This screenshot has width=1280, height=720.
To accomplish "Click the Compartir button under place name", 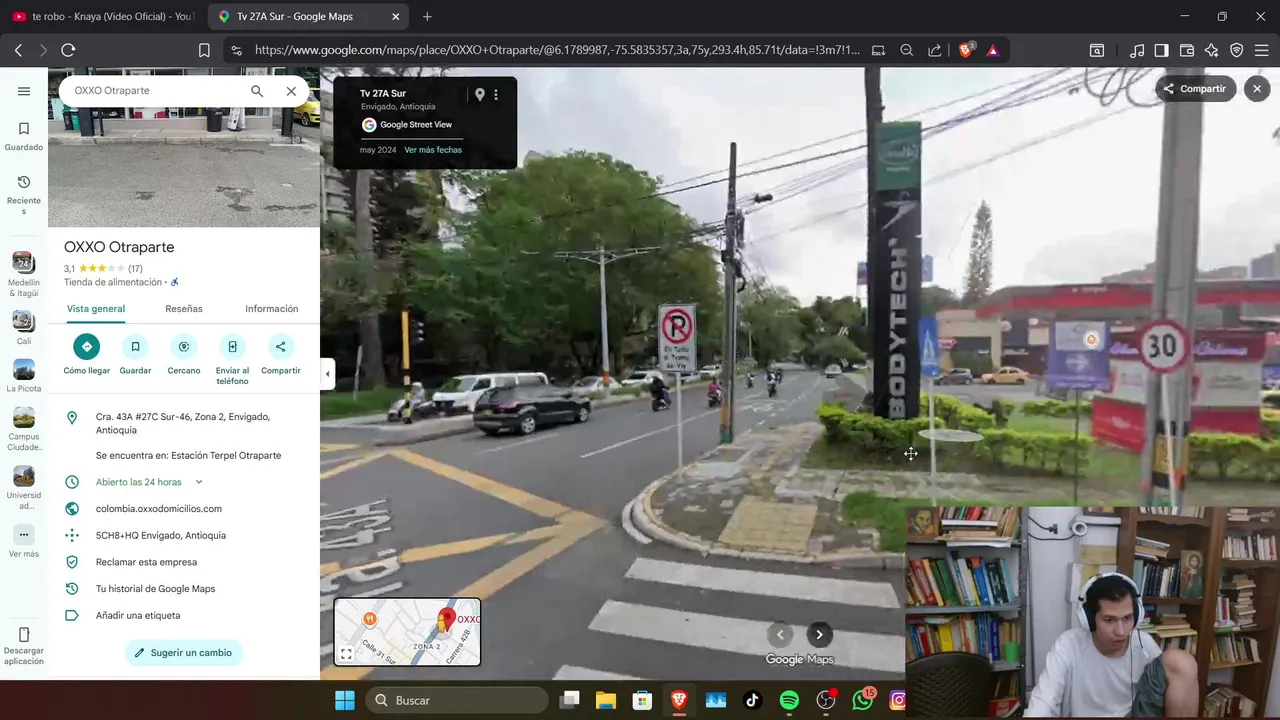I will 281,355.
